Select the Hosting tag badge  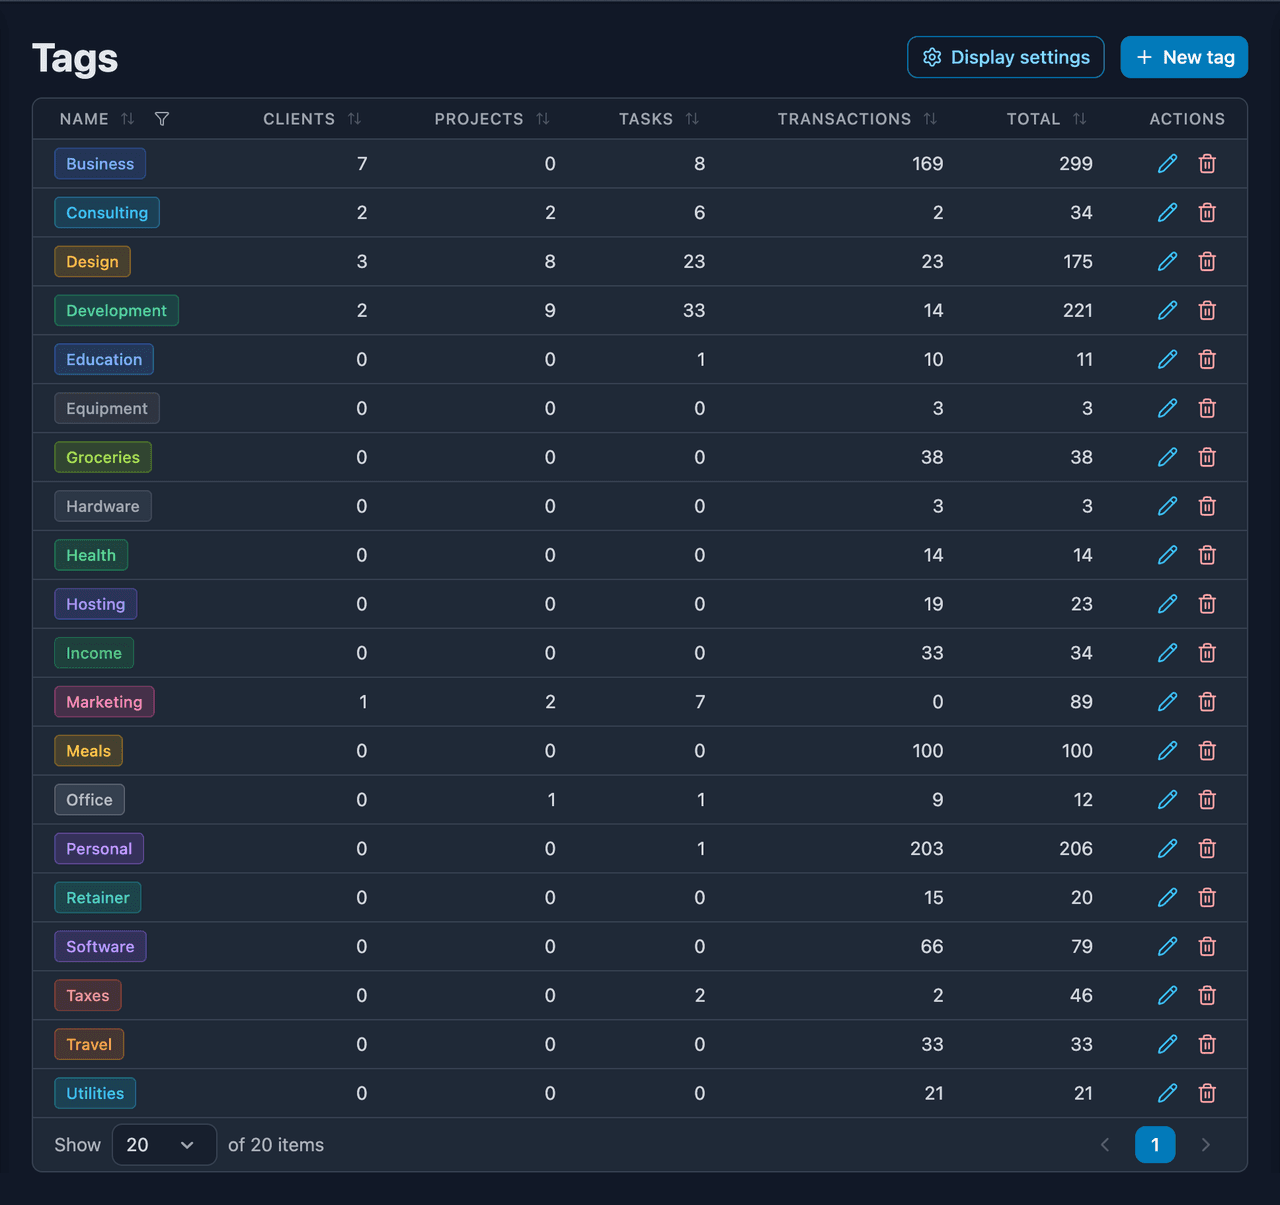(96, 605)
